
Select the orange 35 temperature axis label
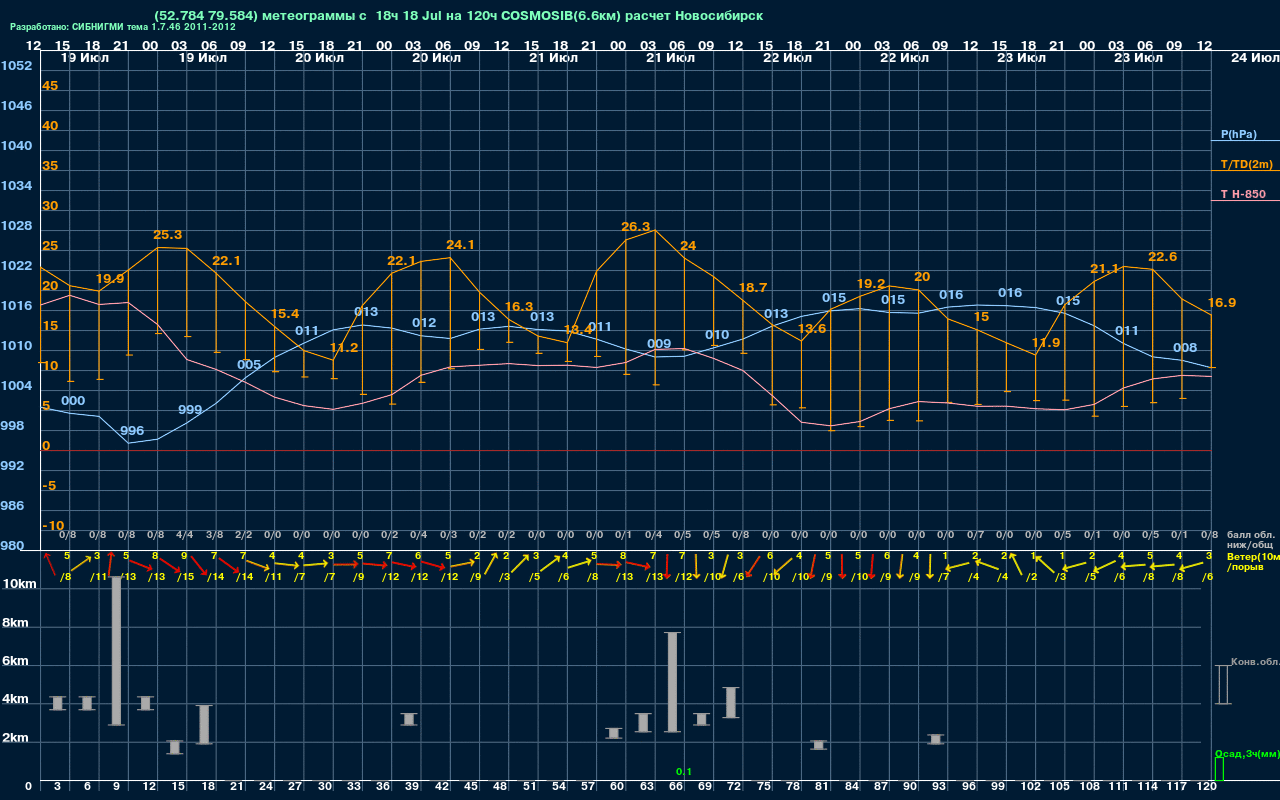pyautogui.click(x=50, y=166)
